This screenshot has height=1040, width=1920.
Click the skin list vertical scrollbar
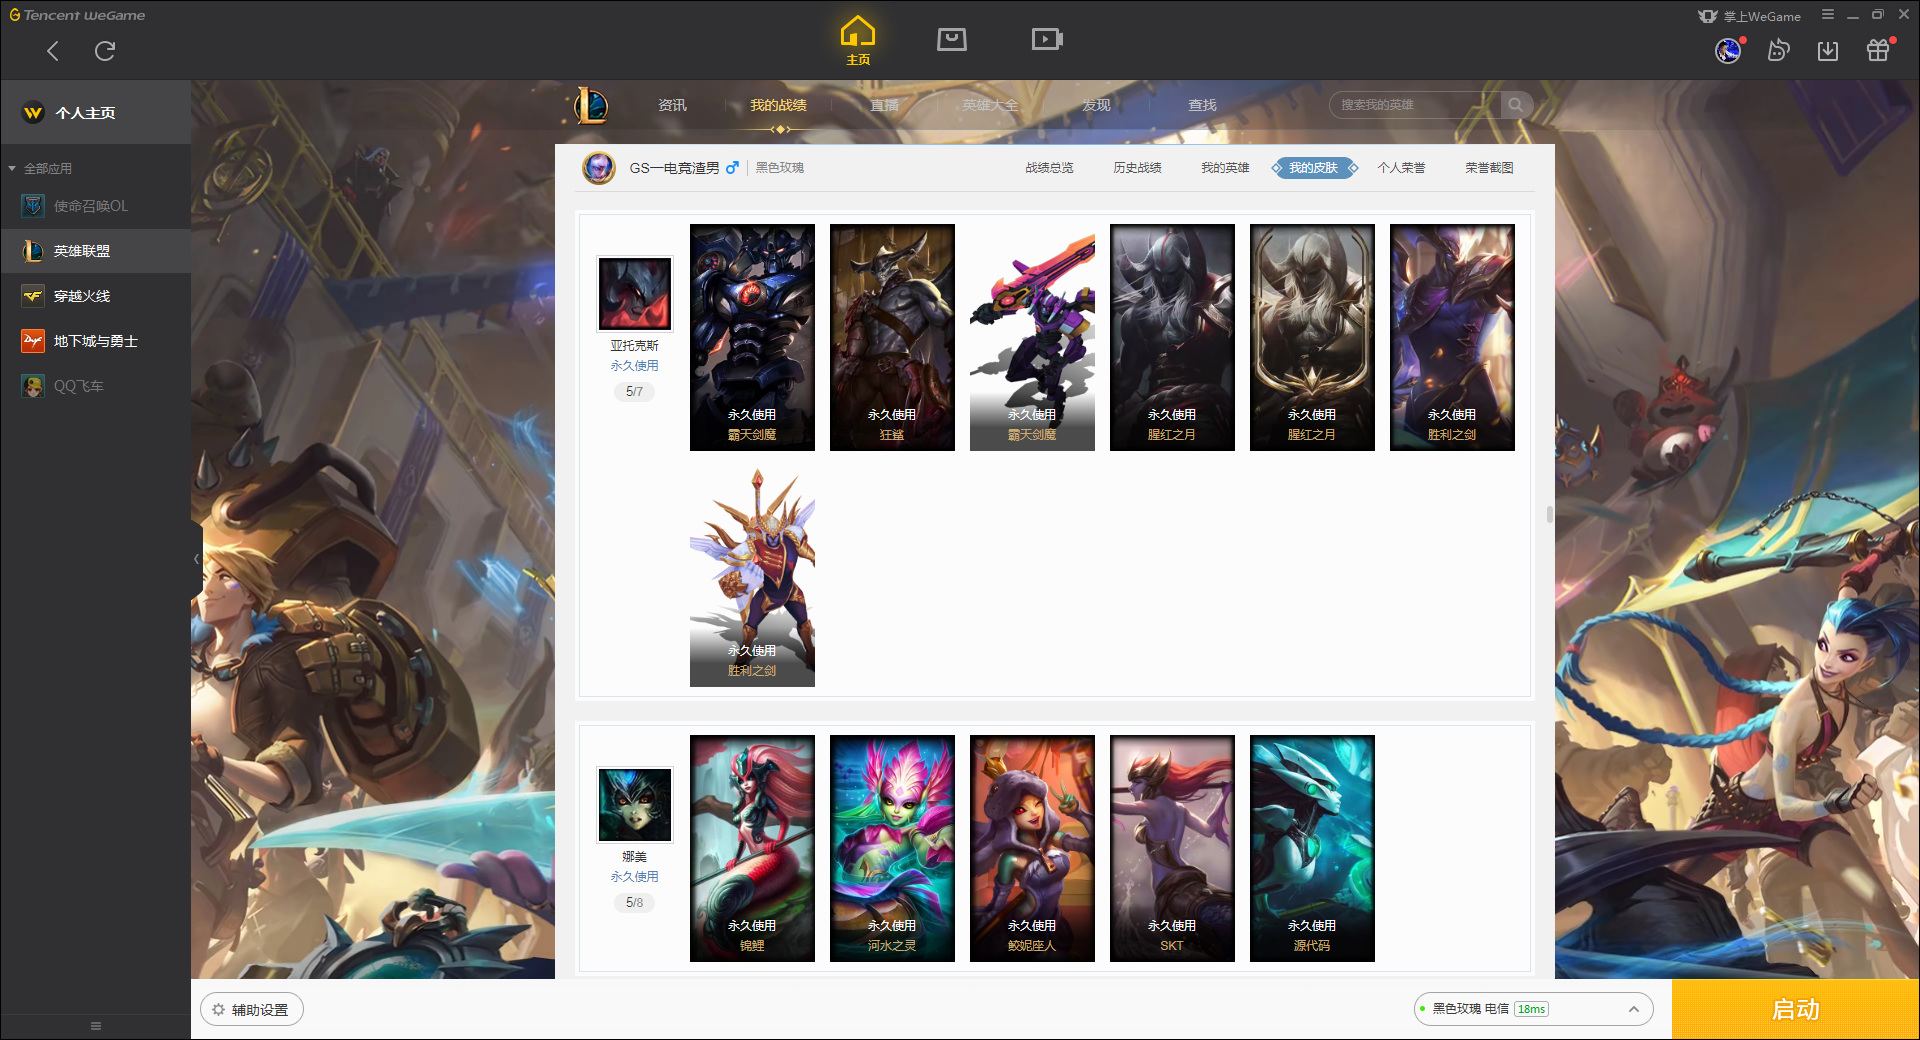[x=1549, y=514]
